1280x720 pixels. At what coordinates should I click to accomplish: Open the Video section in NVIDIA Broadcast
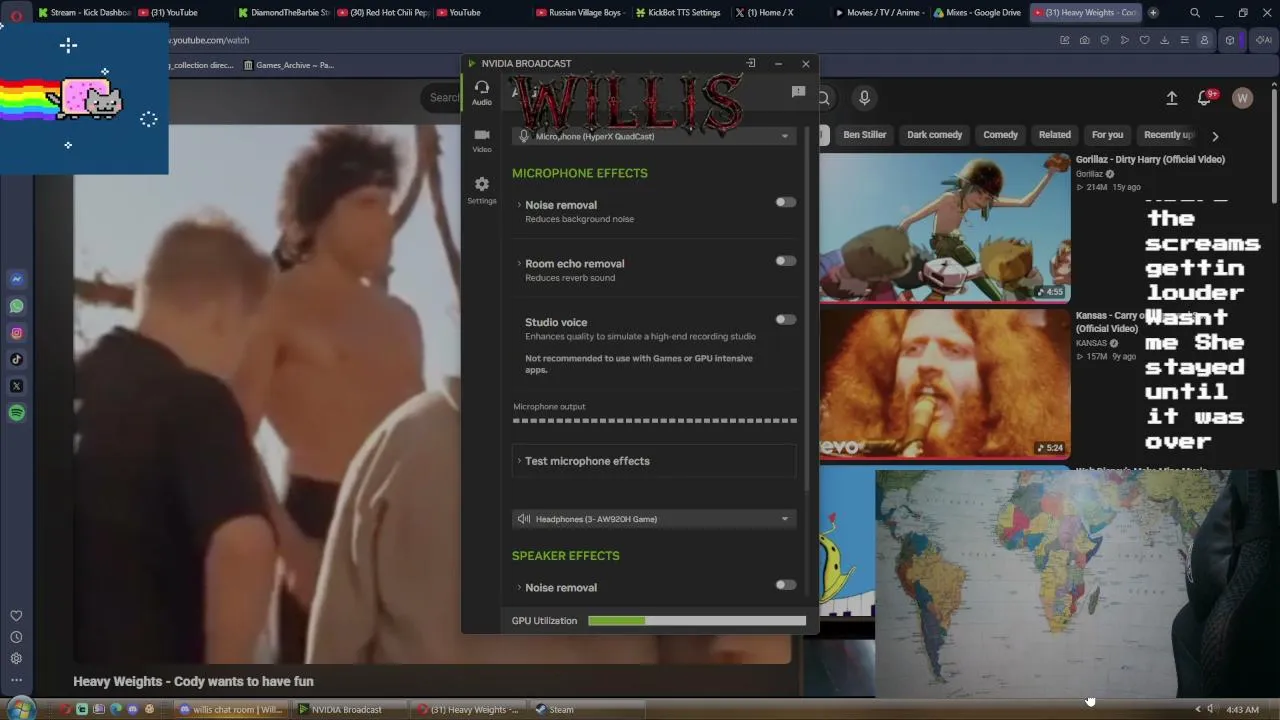point(482,140)
